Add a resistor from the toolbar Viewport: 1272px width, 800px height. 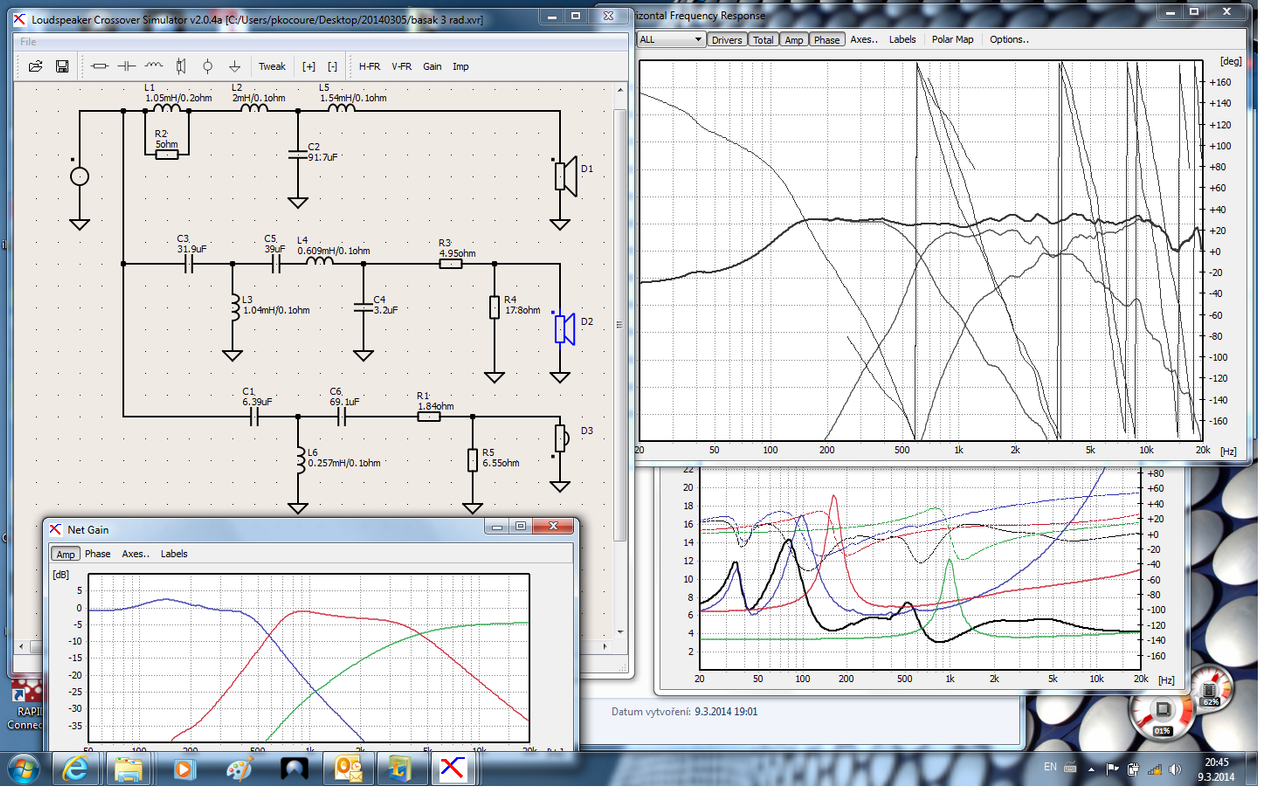tap(99, 67)
